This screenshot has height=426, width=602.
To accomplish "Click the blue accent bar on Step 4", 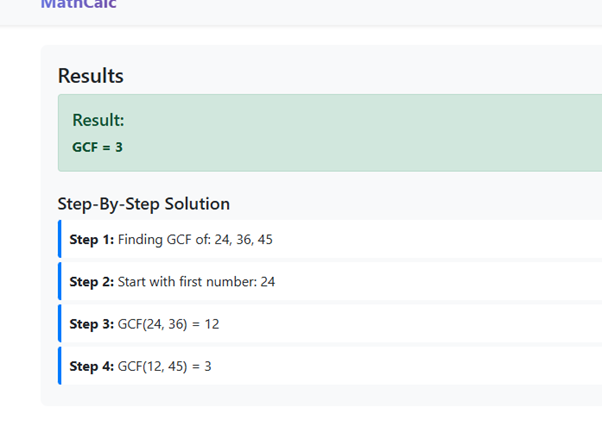I will tap(60, 366).
